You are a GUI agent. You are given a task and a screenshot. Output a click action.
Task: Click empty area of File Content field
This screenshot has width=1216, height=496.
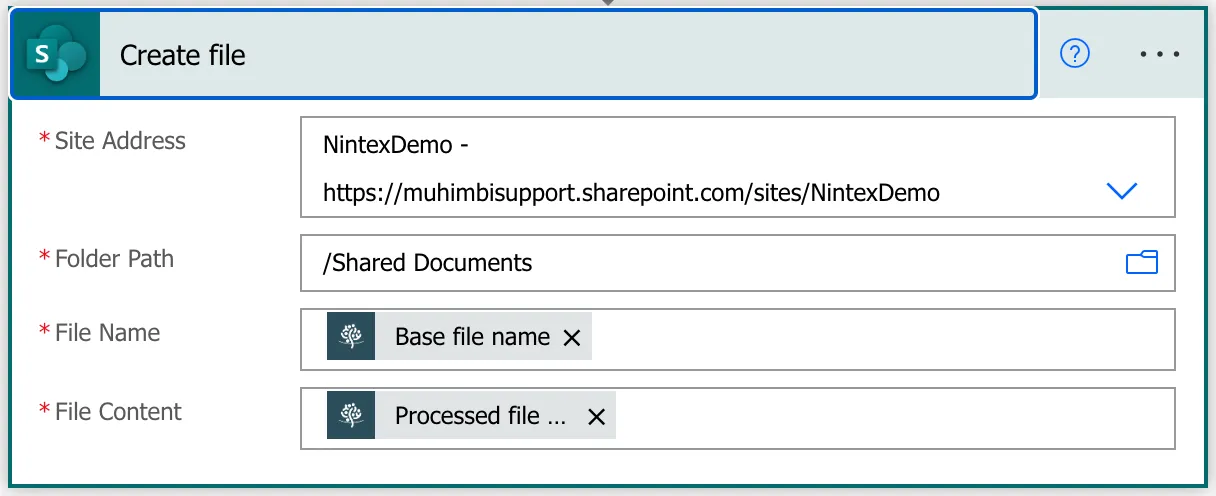[893, 418]
